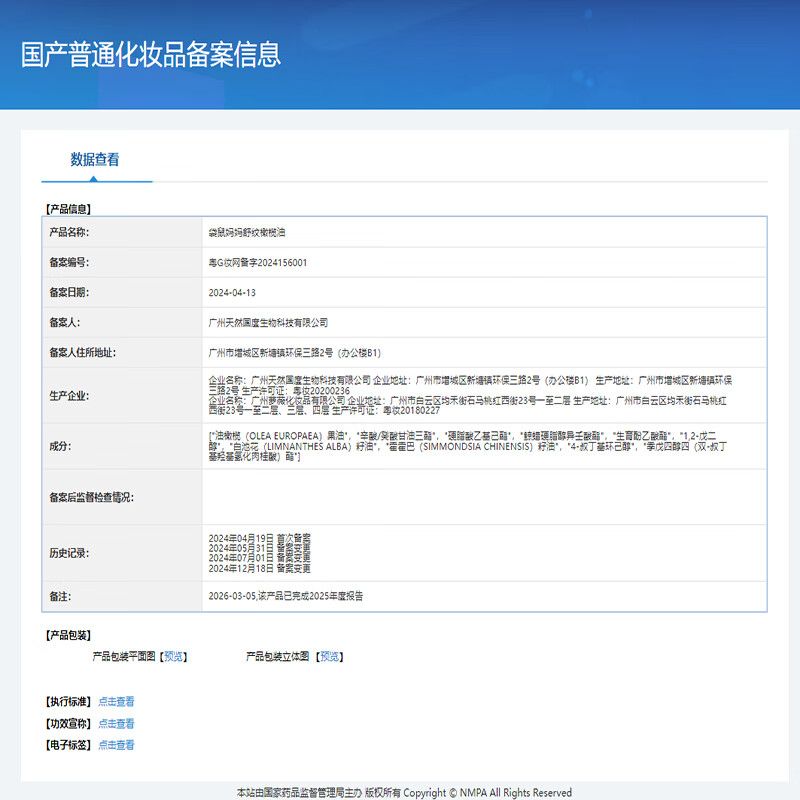800x800 pixels.
Task: Click the 产品名称 row label
Action: click(x=69, y=232)
